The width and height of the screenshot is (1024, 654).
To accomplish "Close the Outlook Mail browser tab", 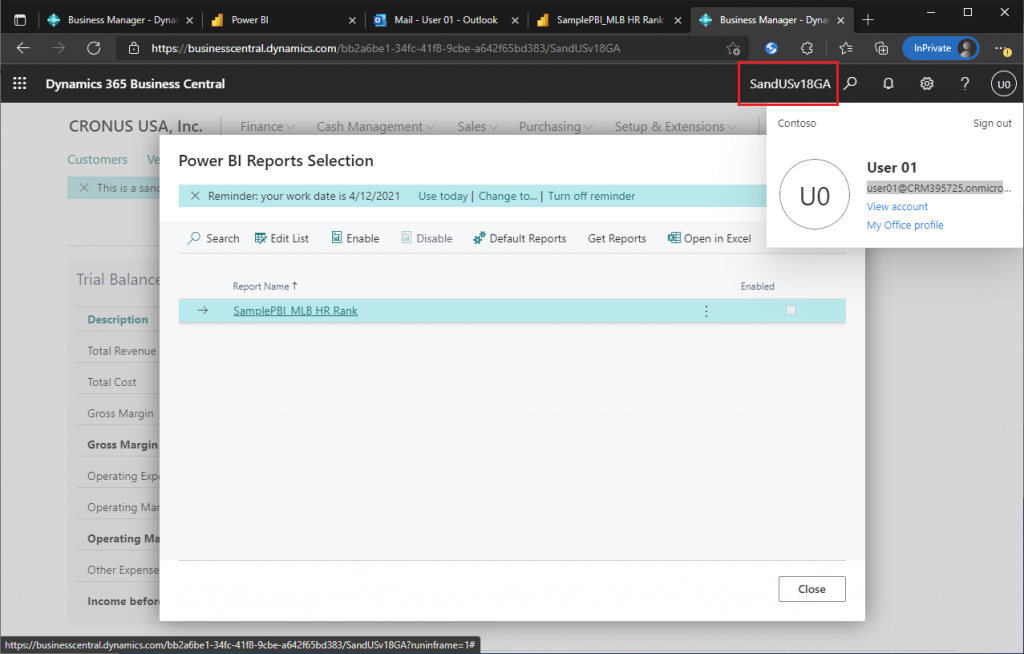I will 515,20.
